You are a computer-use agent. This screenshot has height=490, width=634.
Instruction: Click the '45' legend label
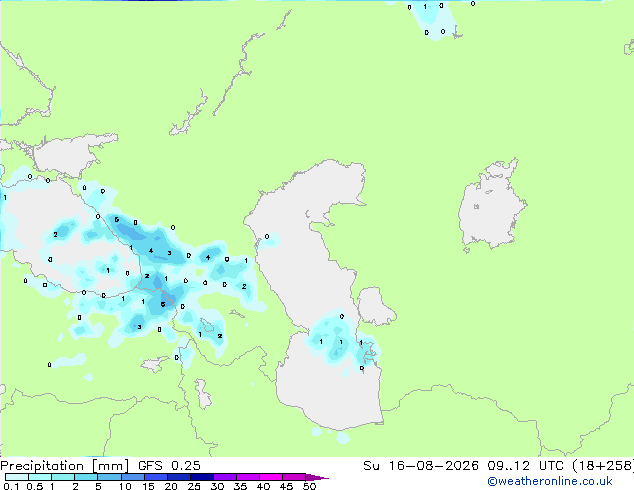pyautogui.click(x=286, y=486)
